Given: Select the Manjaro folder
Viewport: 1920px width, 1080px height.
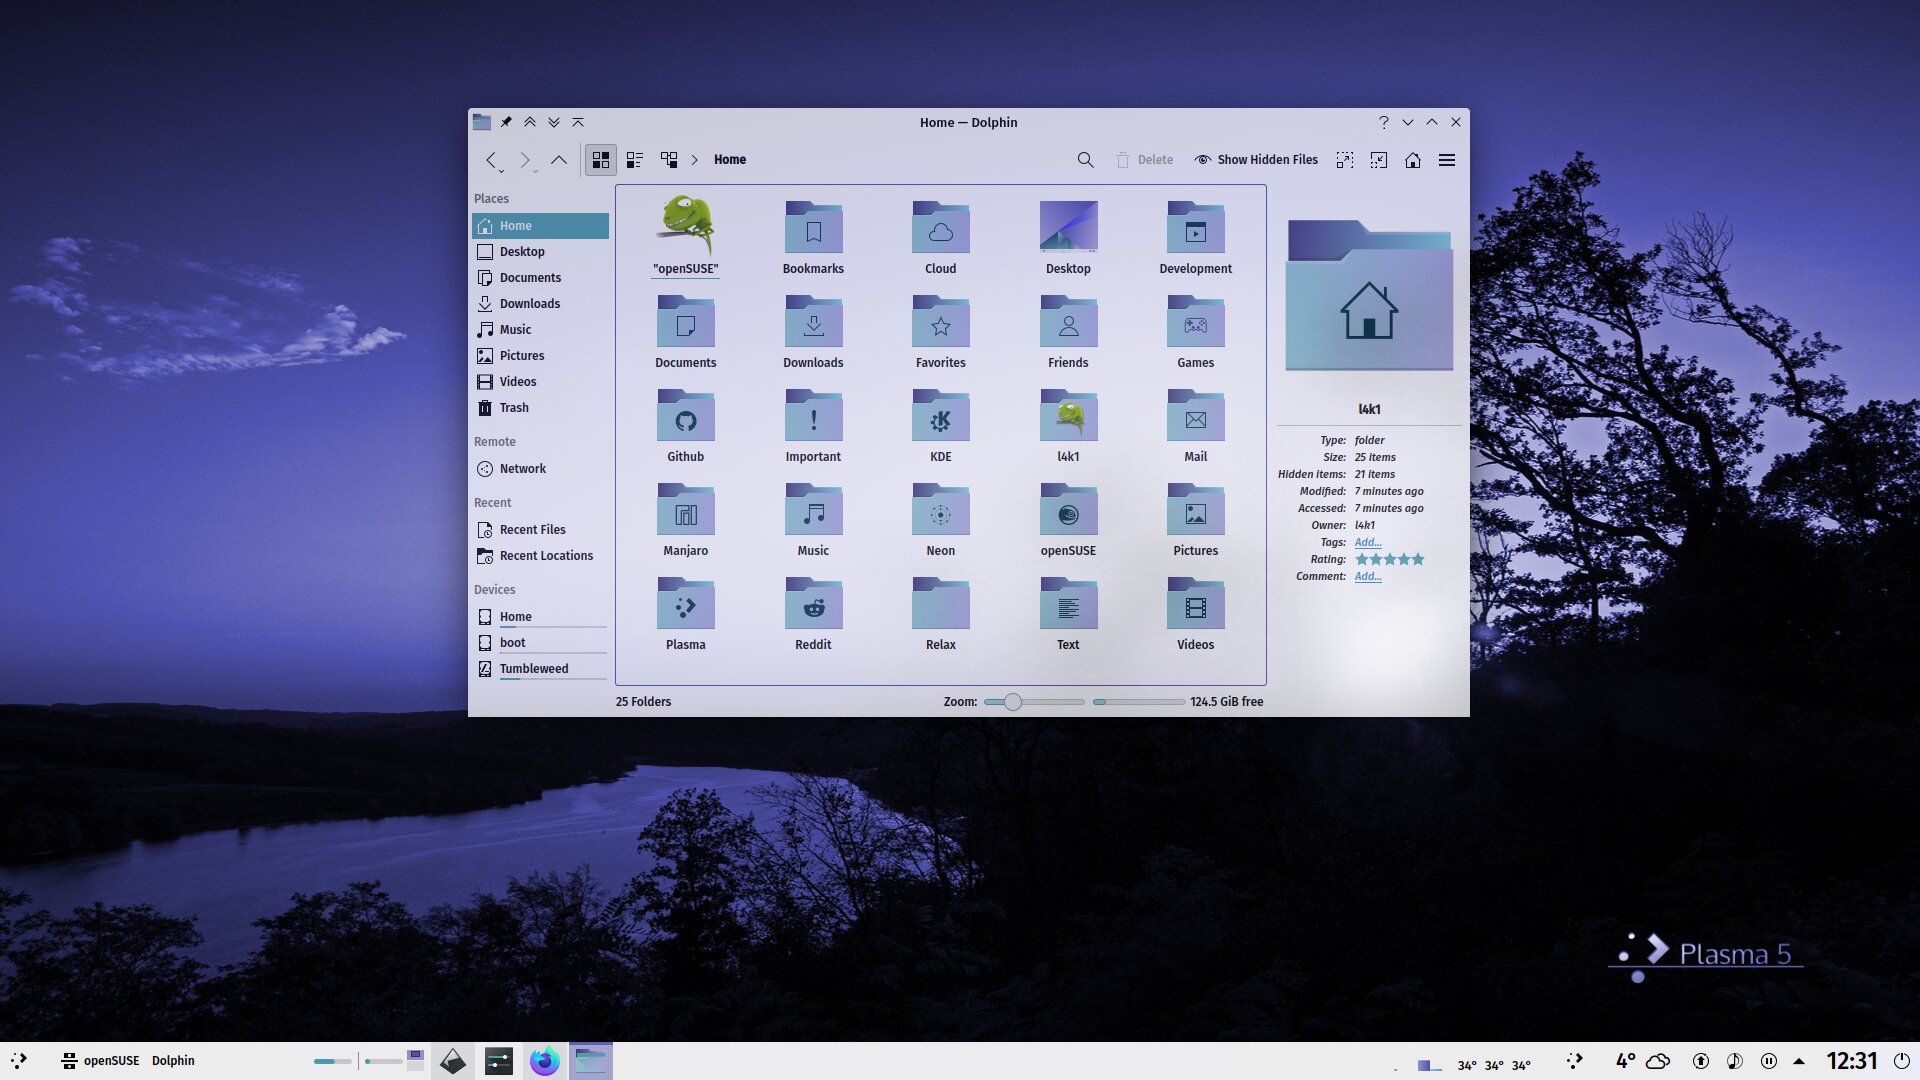Looking at the screenshot, I should tap(686, 520).
